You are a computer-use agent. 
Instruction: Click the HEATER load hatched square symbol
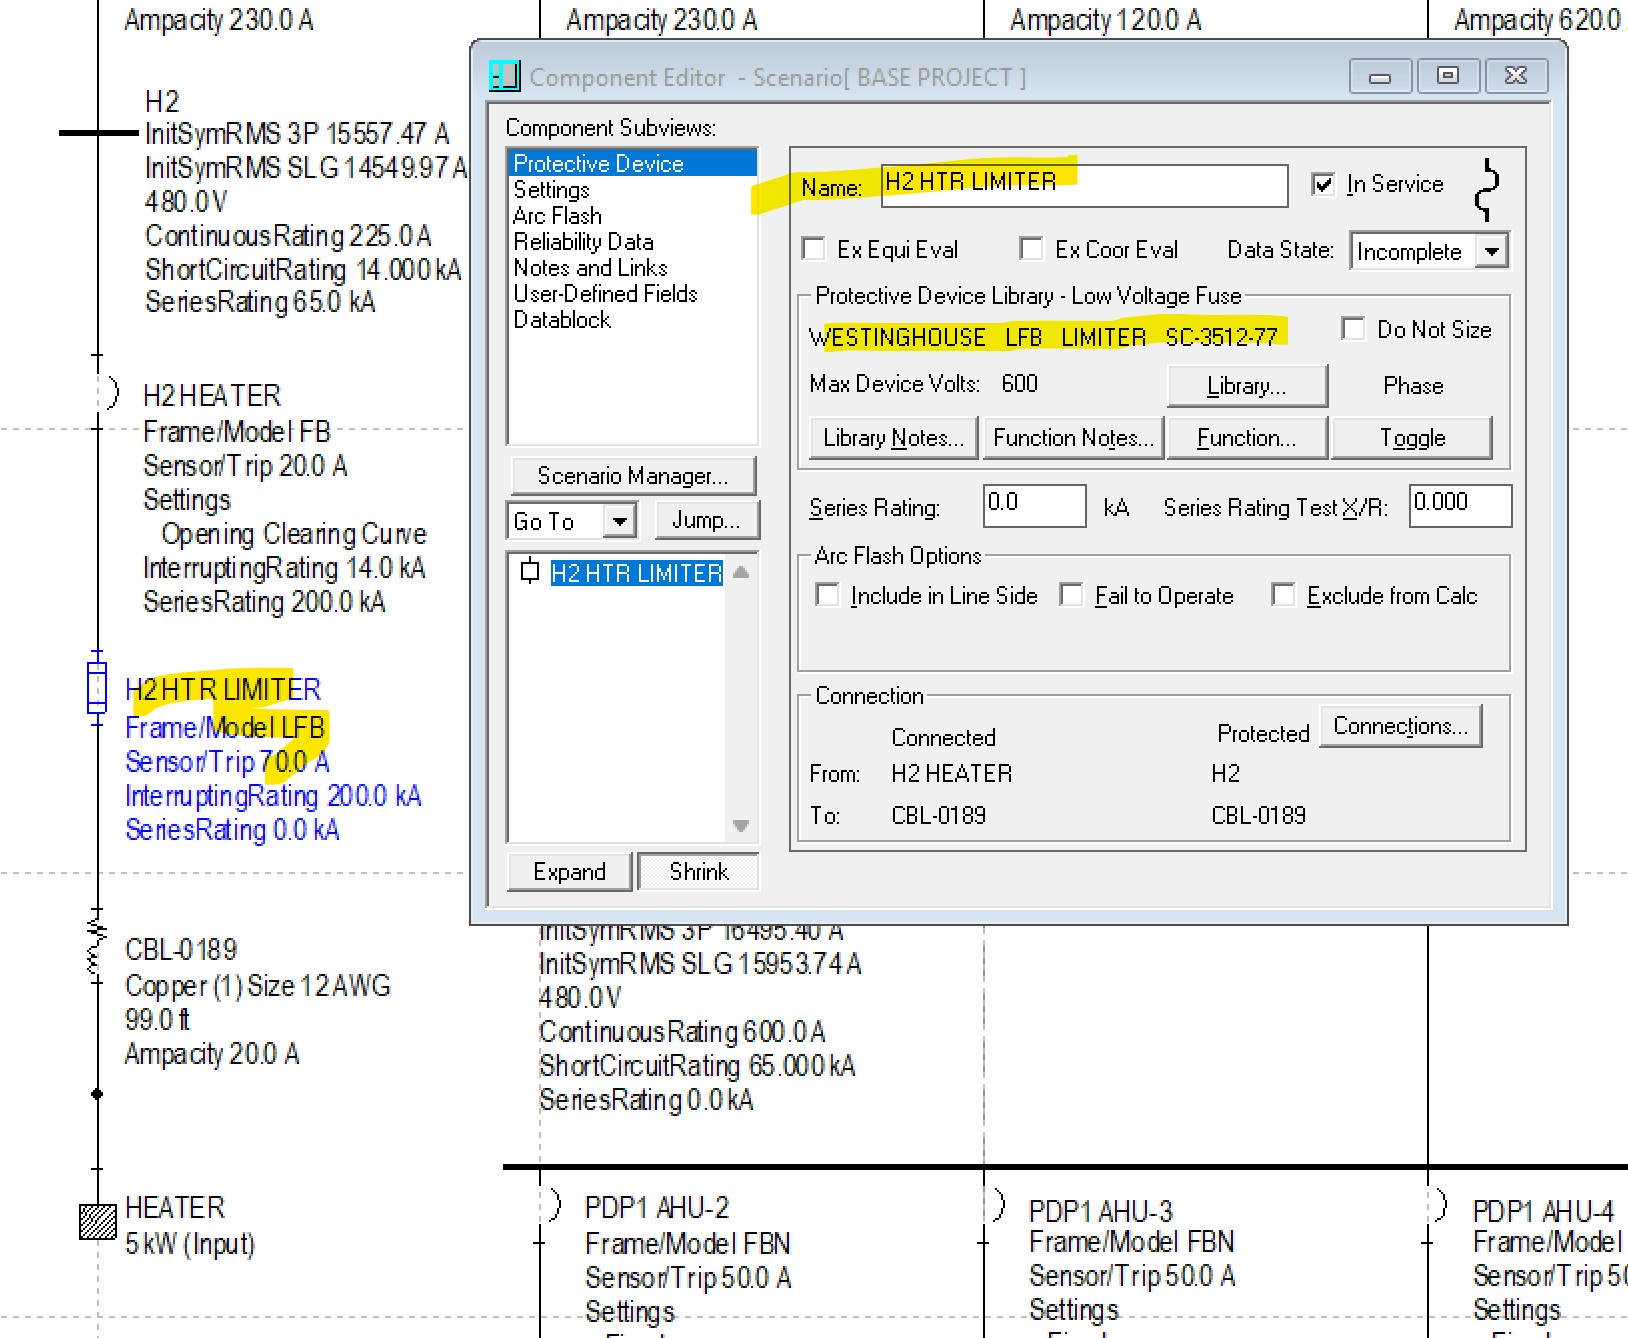click(97, 1222)
